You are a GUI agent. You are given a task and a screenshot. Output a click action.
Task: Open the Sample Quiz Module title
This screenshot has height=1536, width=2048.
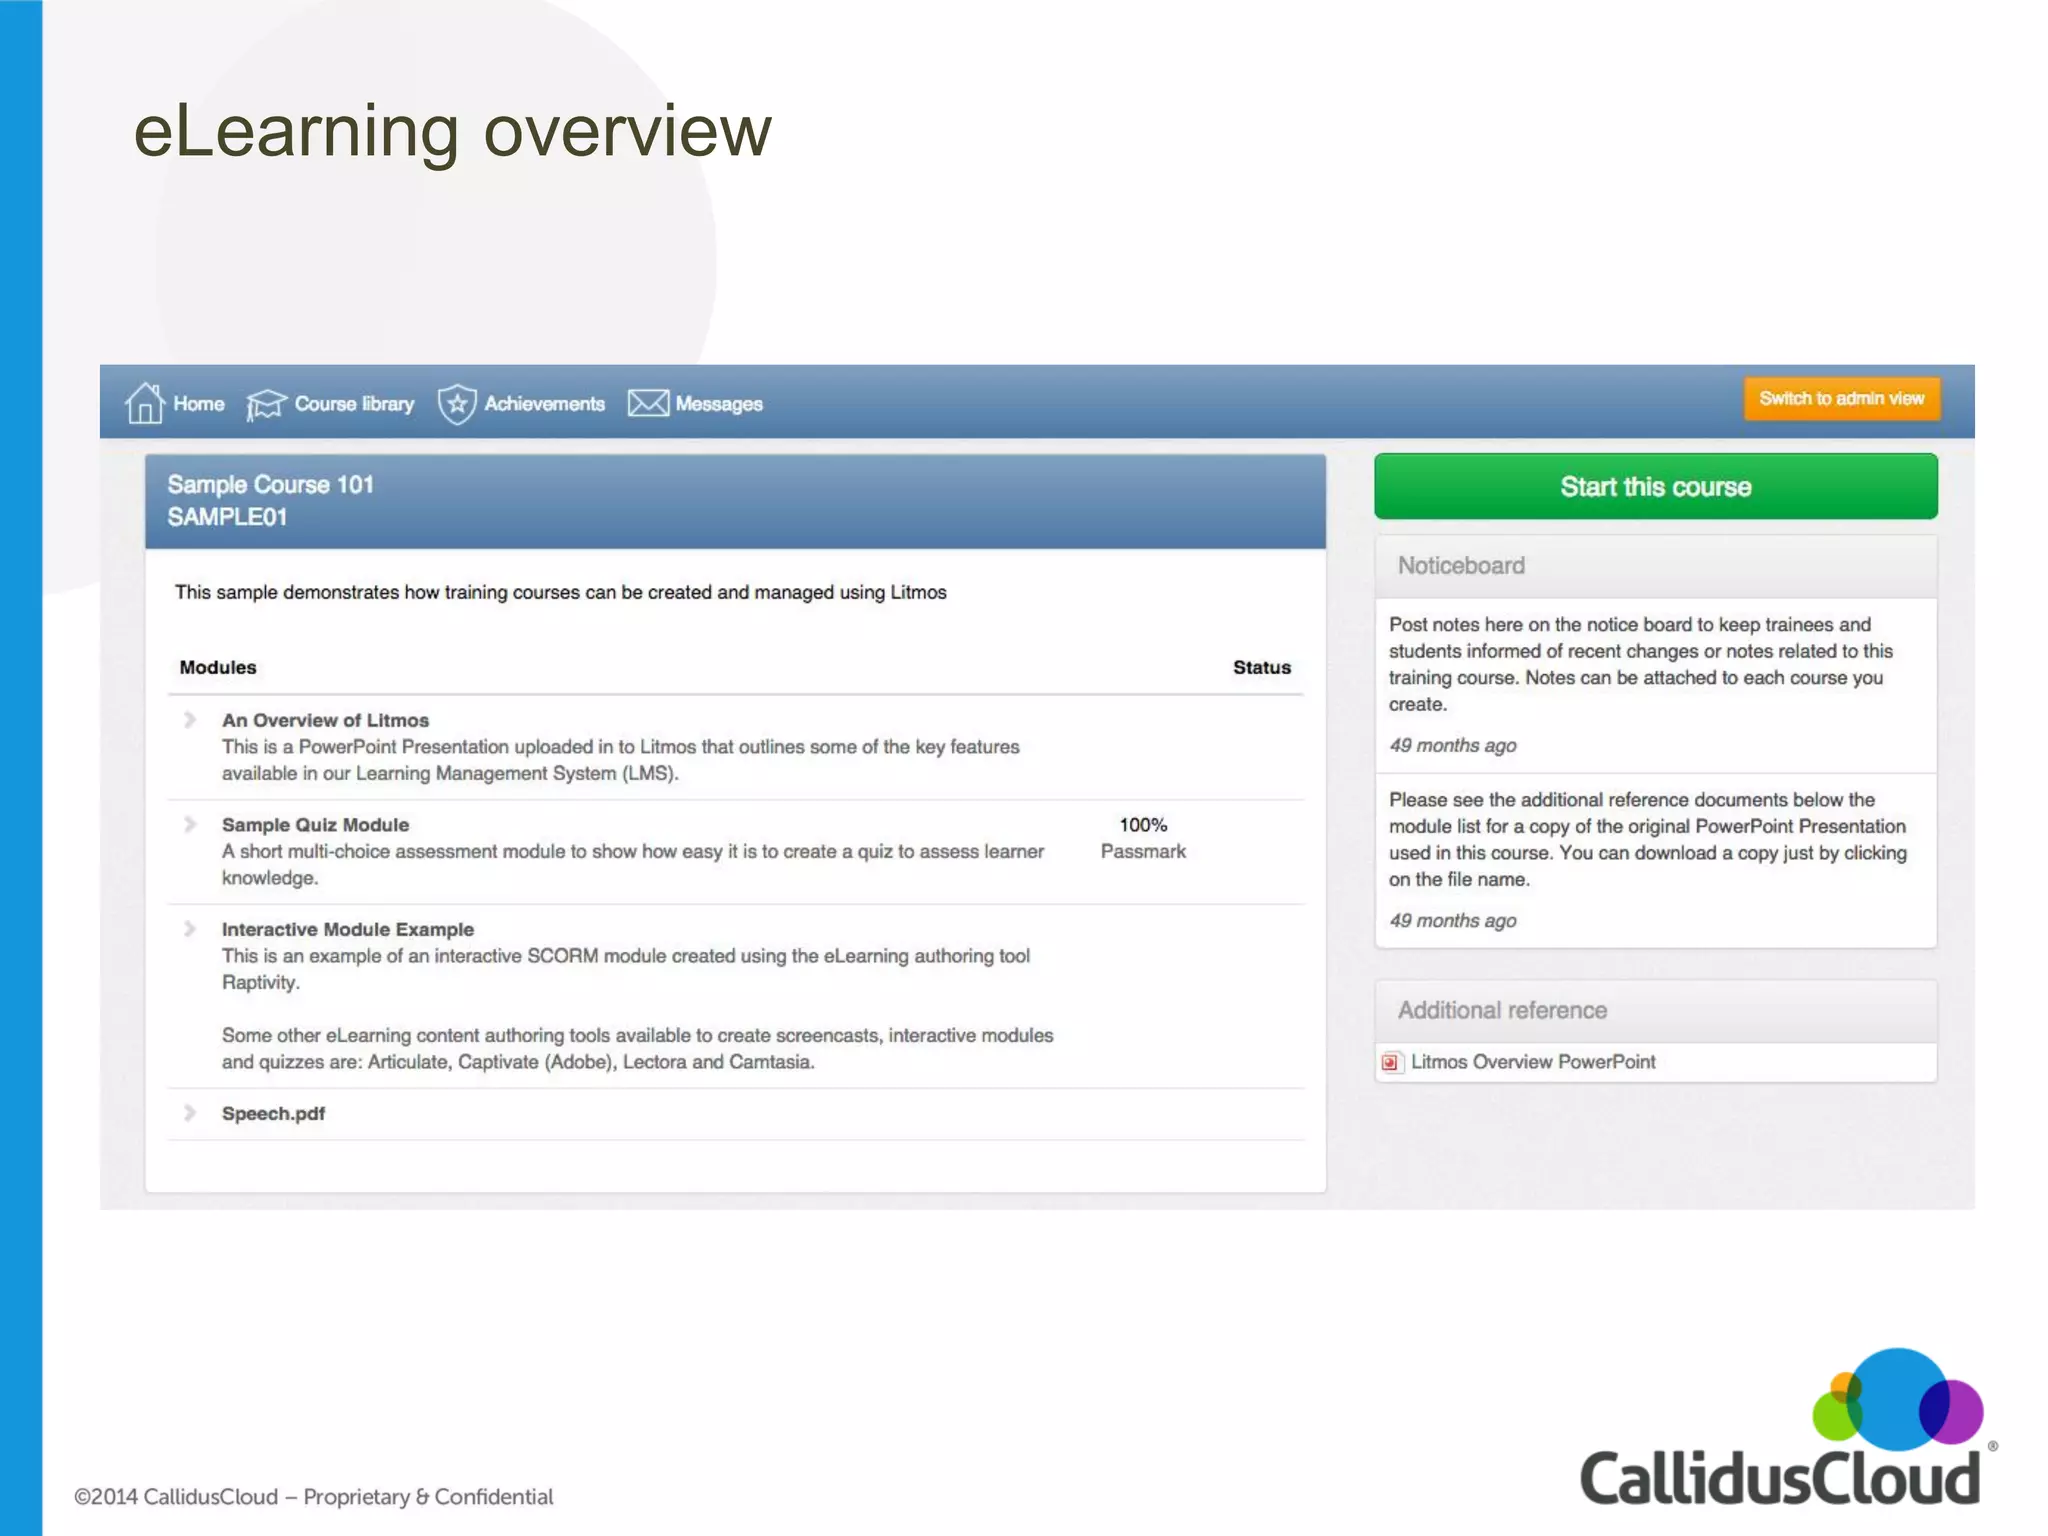pos(315,825)
